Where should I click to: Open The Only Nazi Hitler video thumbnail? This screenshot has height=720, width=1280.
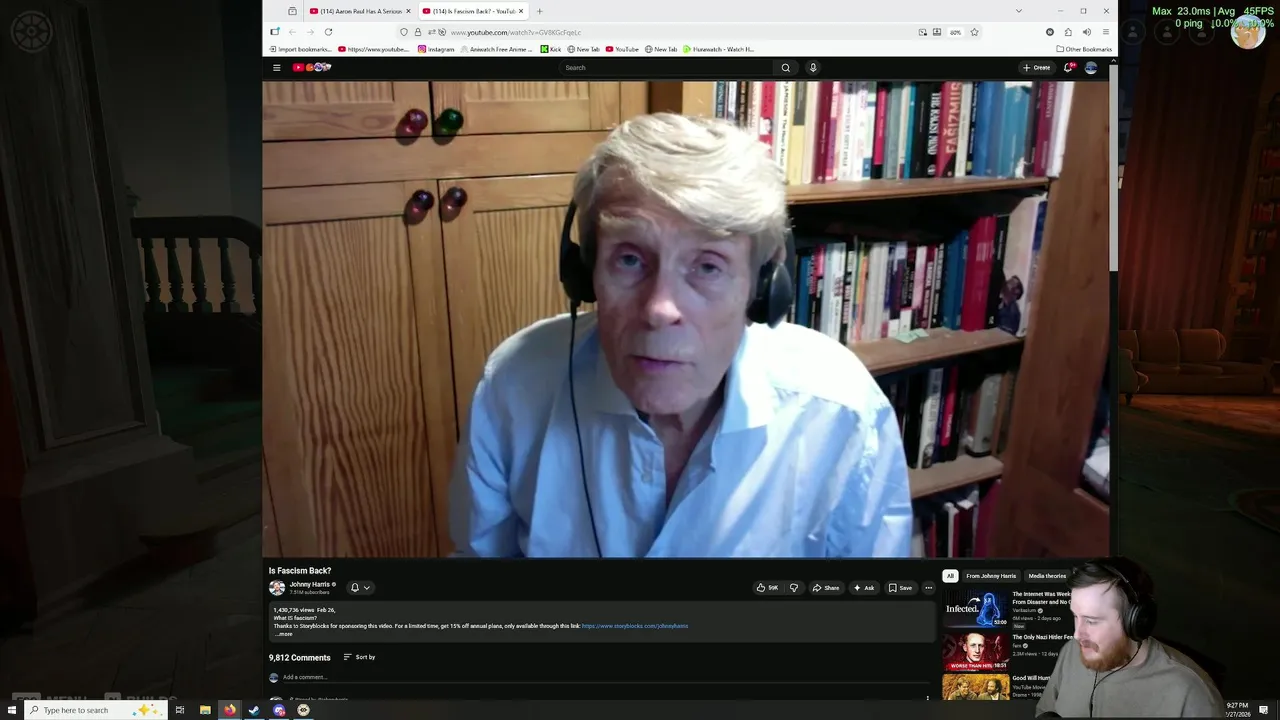click(x=975, y=651)
